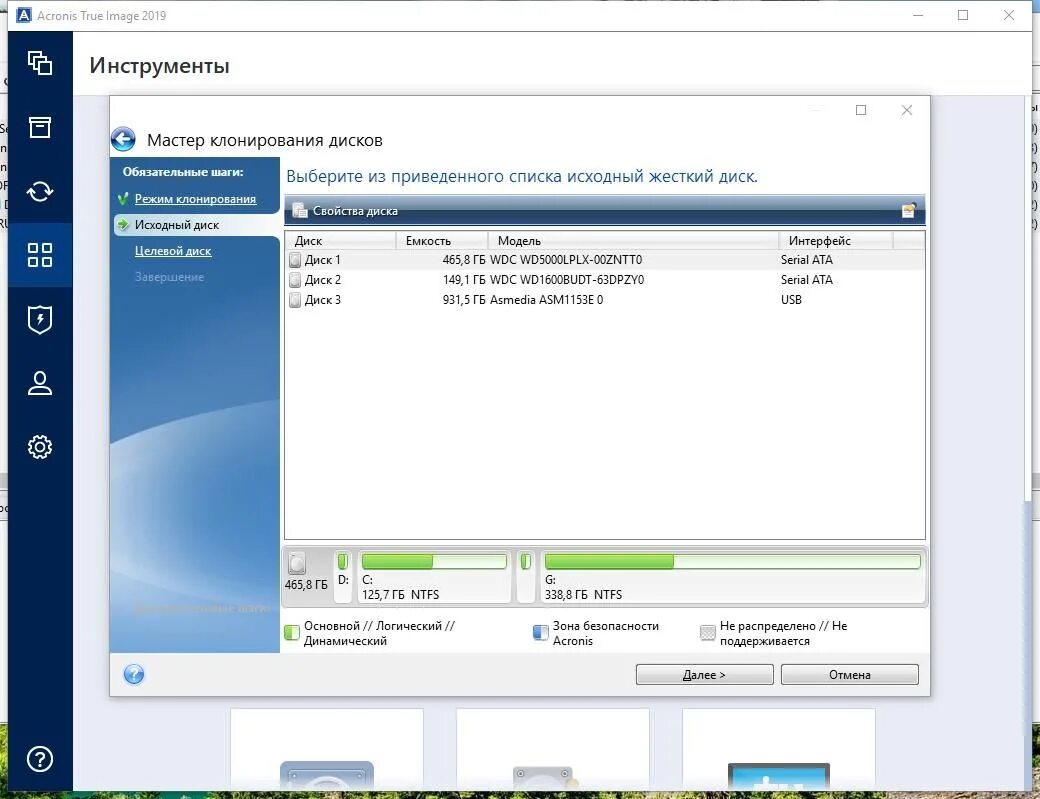Image resolution: width=1040 pixels, height=799 pixels.
Task: Open Active Protection shield section
Action: coord(40,319)
